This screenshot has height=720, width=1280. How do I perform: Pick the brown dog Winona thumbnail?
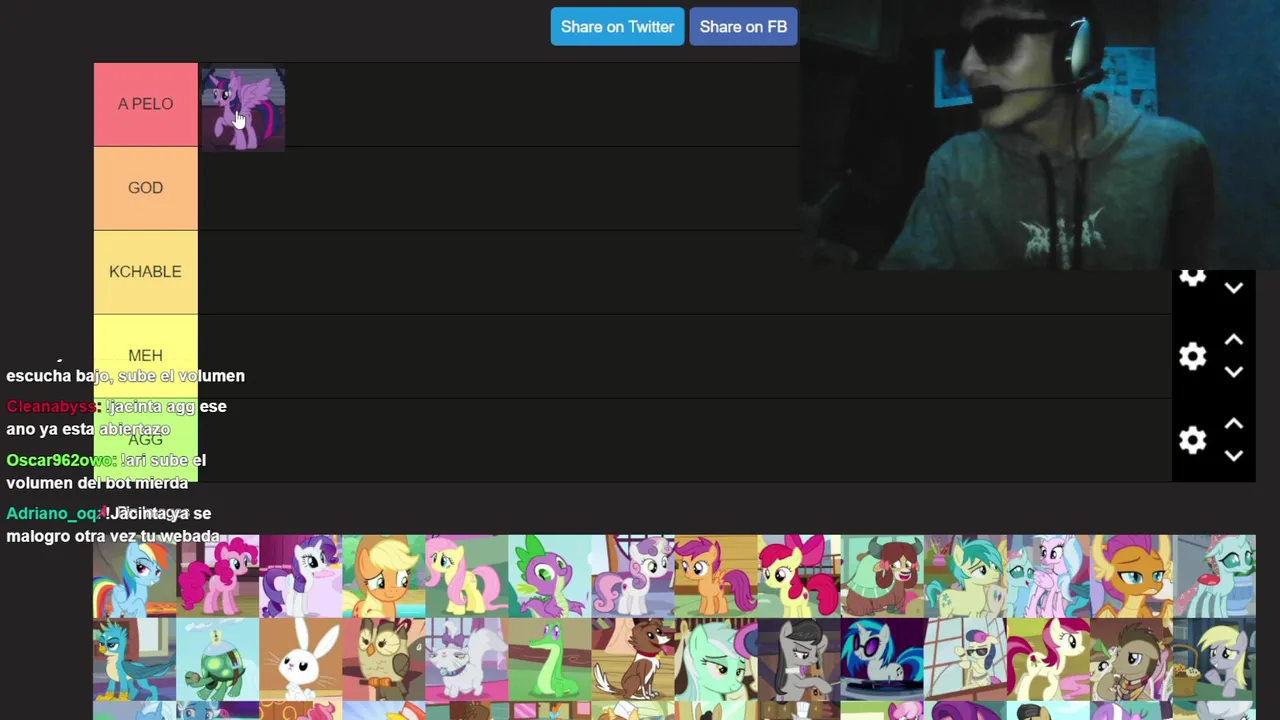coord(632,659)
